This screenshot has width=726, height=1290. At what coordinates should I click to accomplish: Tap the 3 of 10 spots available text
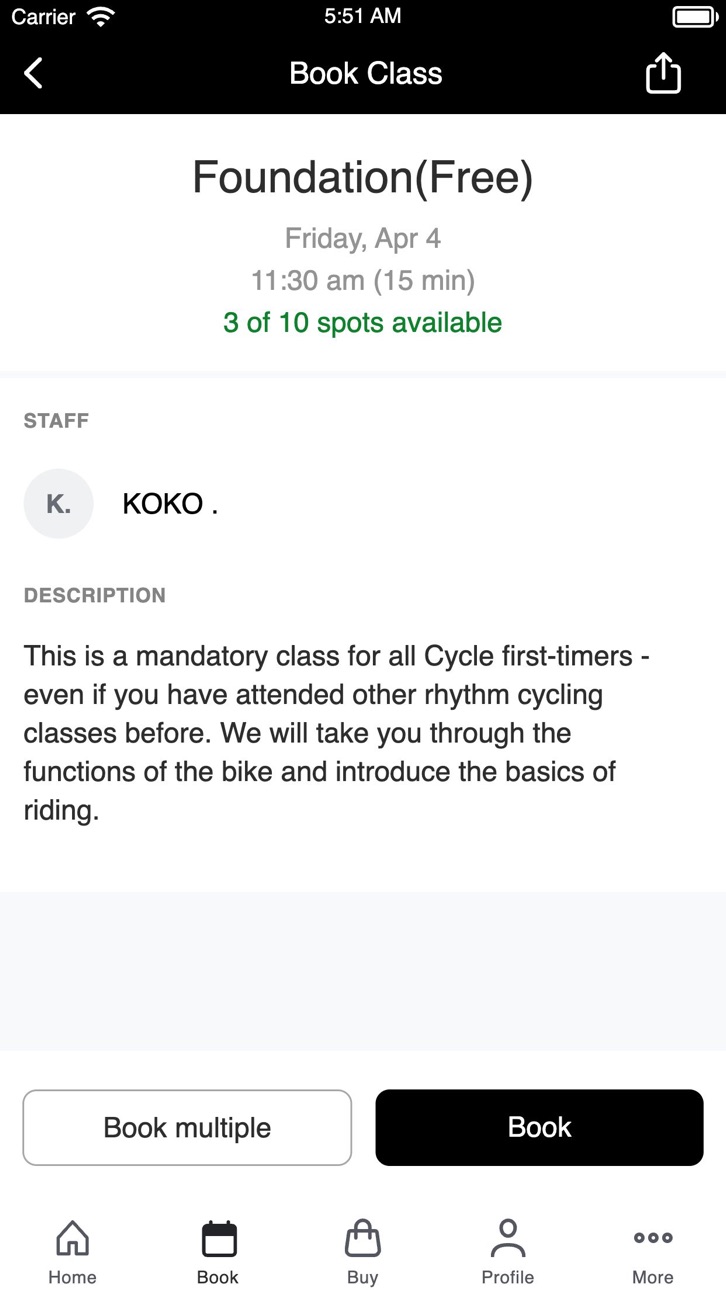click(363, 323)
